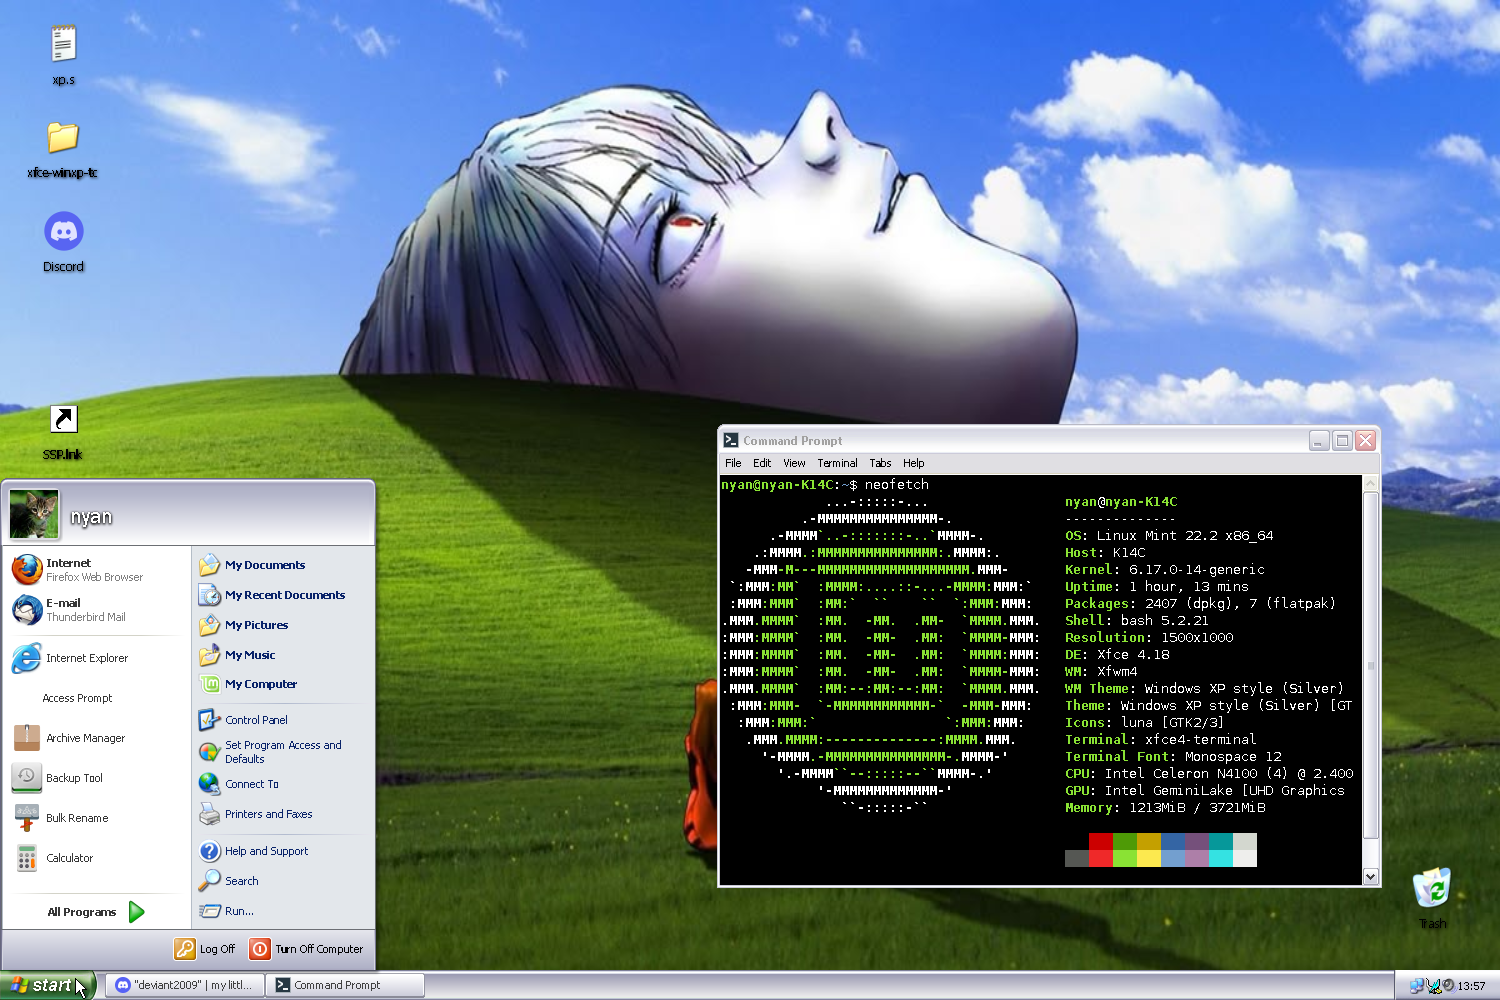Click the terminal scrollbar up arrow
This screenshot has width=1500, height=1000.
coord(1371,484)
